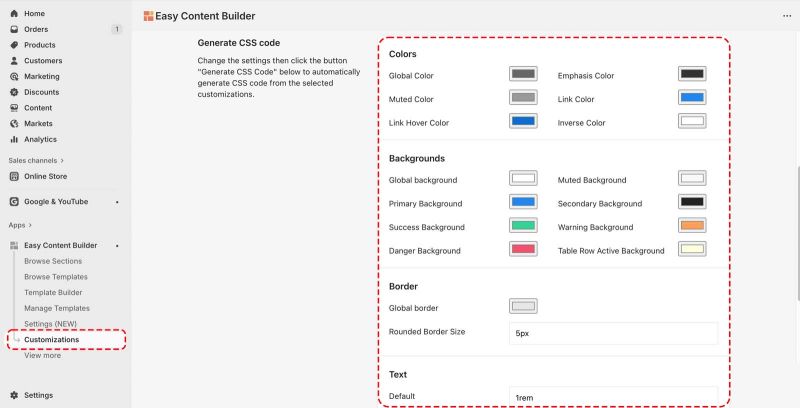Open the three-dot menu in header
Viewport: 800px width, 408px height.
pyautogui.click(x=786, y=16)
